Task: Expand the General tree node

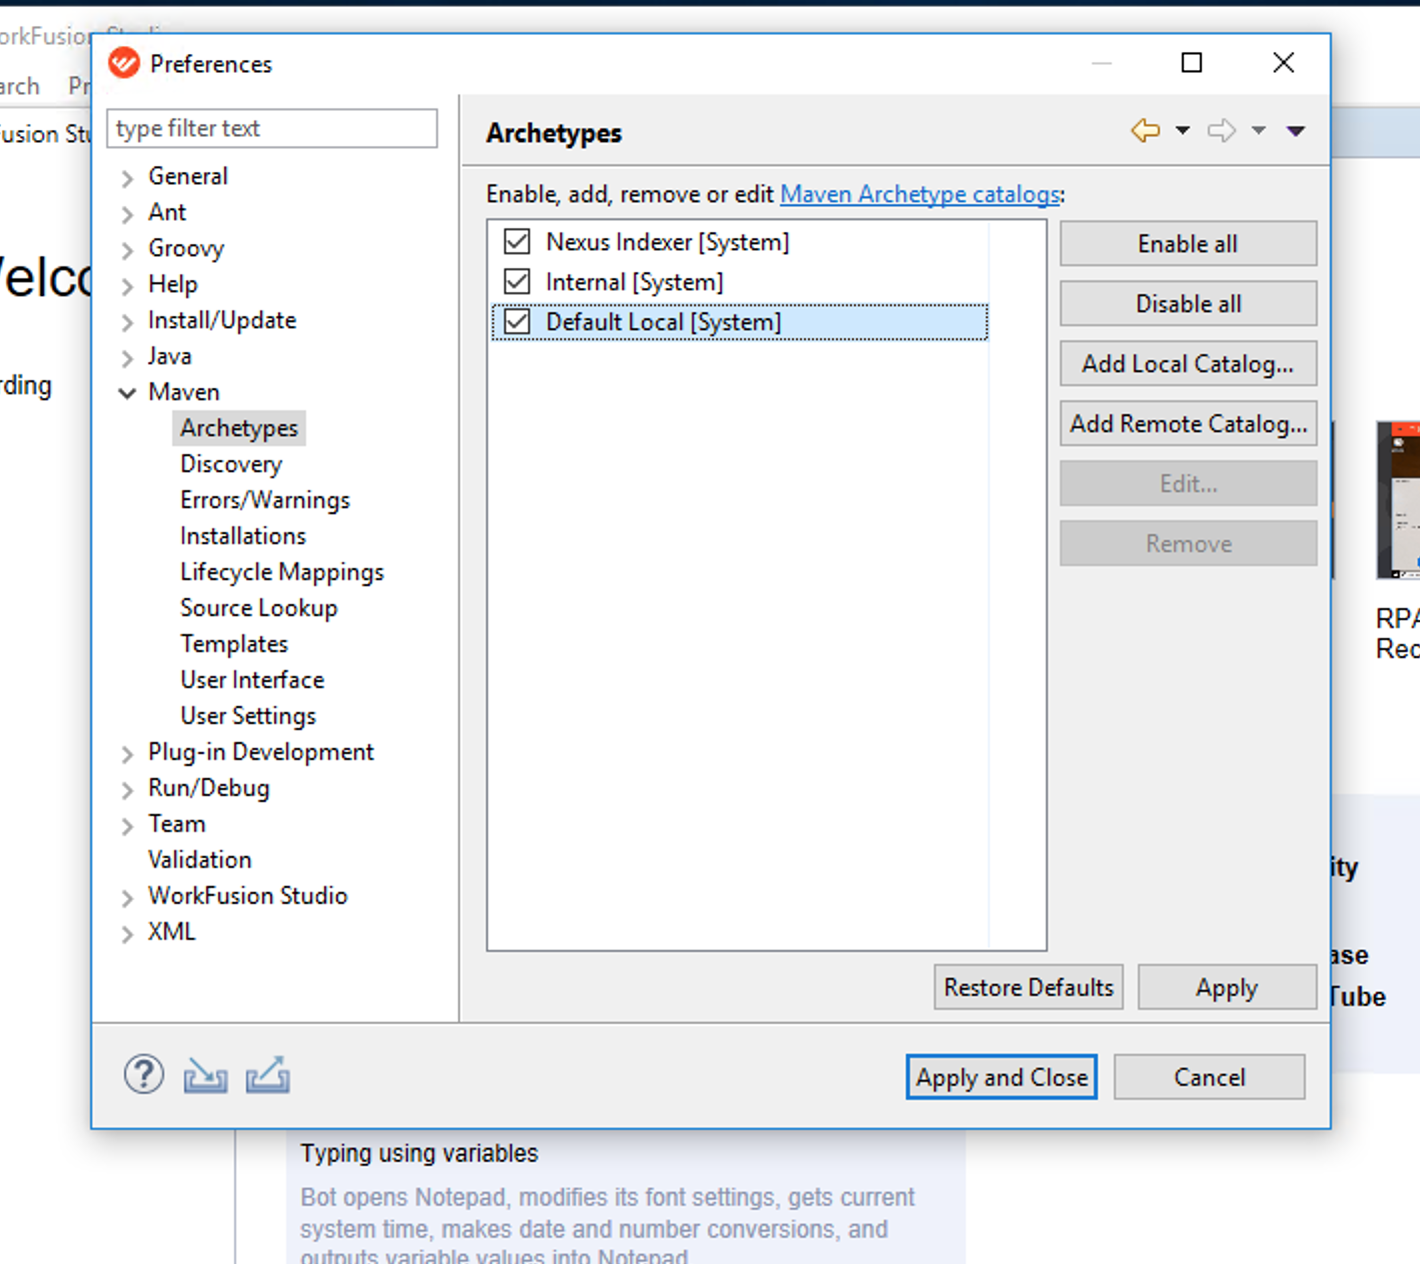Action: (127, 178)
